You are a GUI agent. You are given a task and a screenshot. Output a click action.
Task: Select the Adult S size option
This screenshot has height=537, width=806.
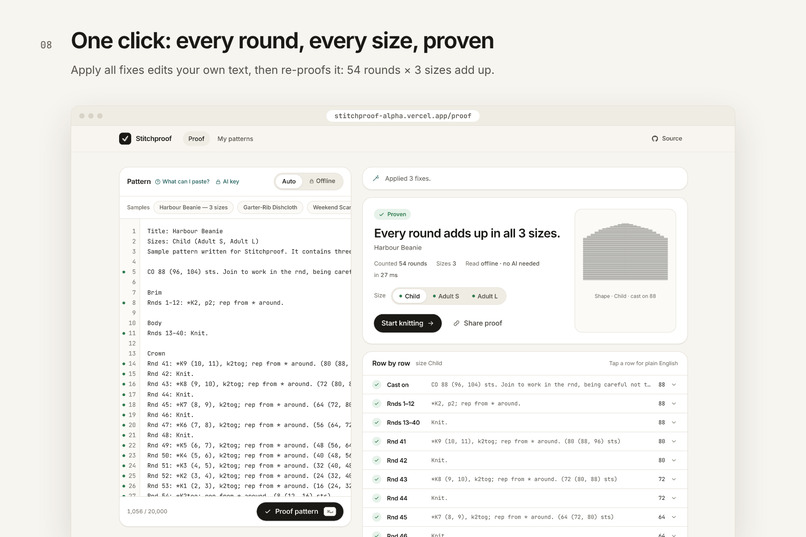pyautogui.click(x=446, y=296)
